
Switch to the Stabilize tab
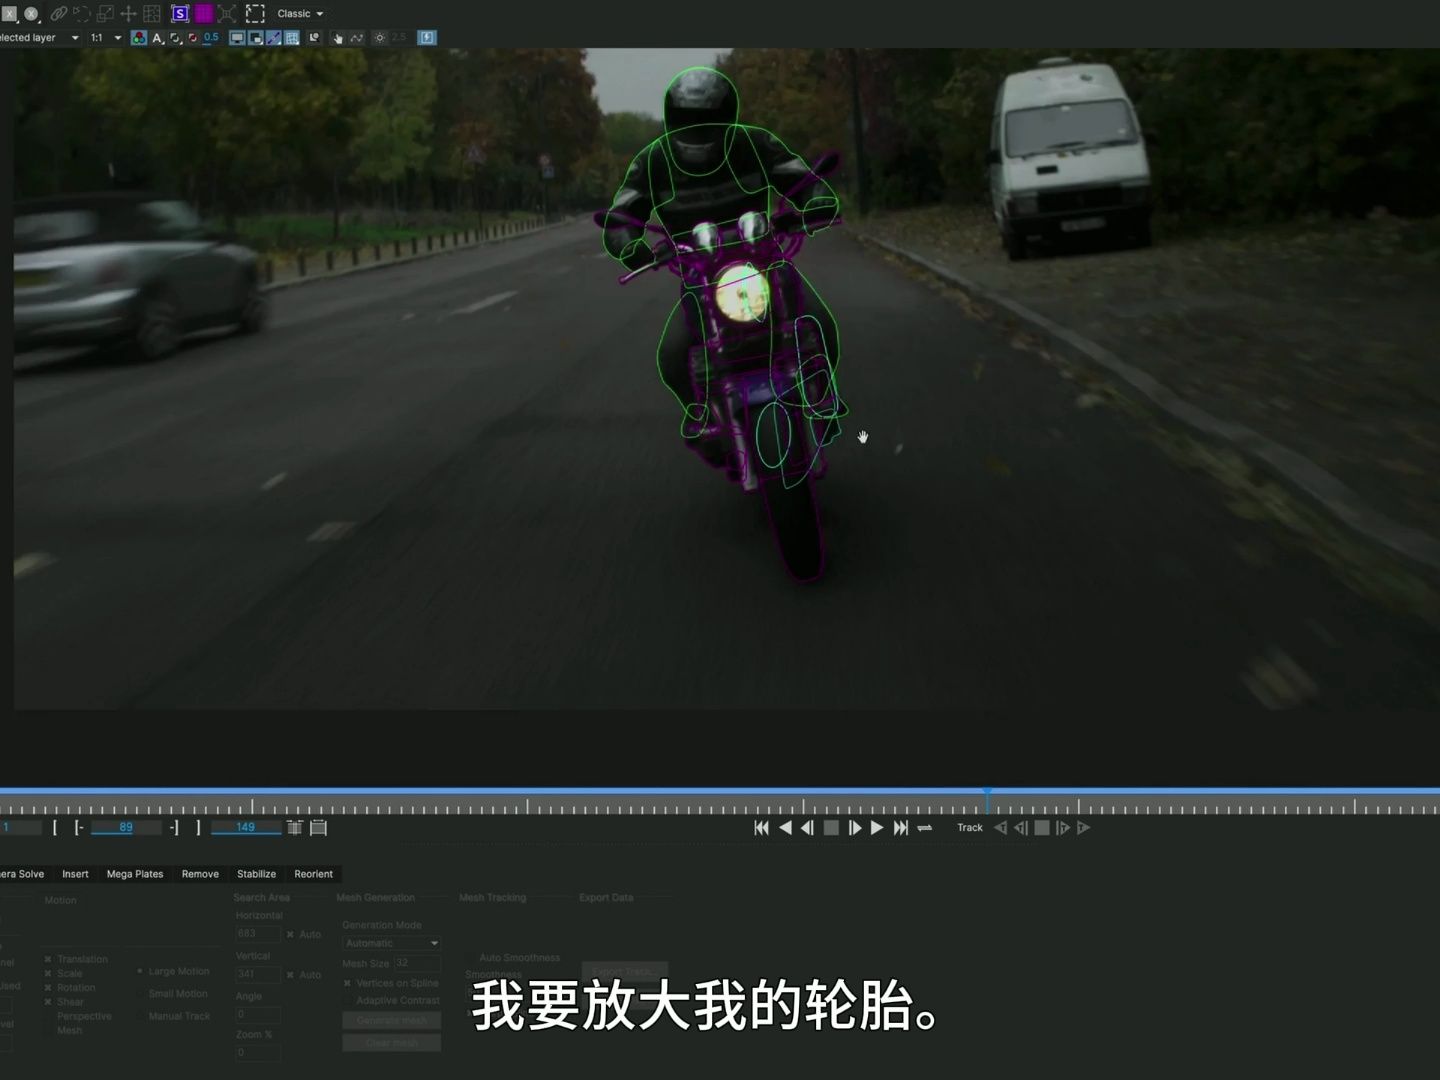pos(256,874)
